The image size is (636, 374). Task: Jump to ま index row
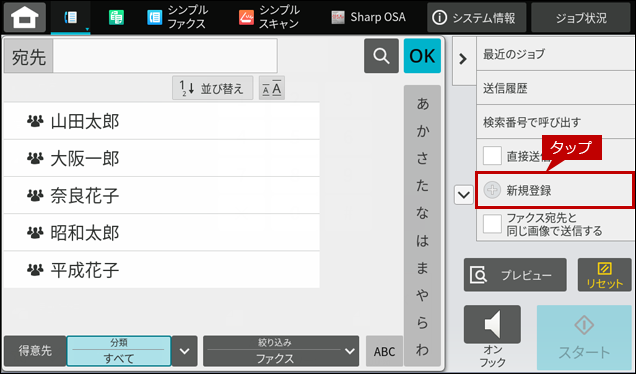pos(422,268)
